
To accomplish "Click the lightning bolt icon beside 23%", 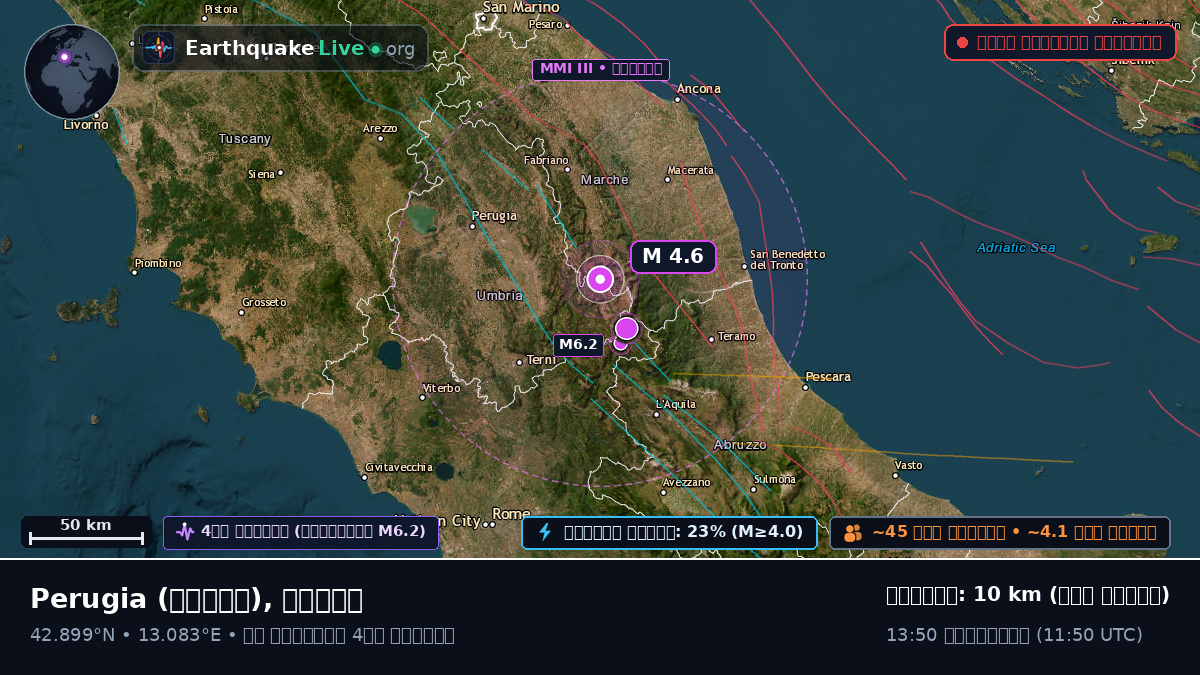I will tap(545, 532).
